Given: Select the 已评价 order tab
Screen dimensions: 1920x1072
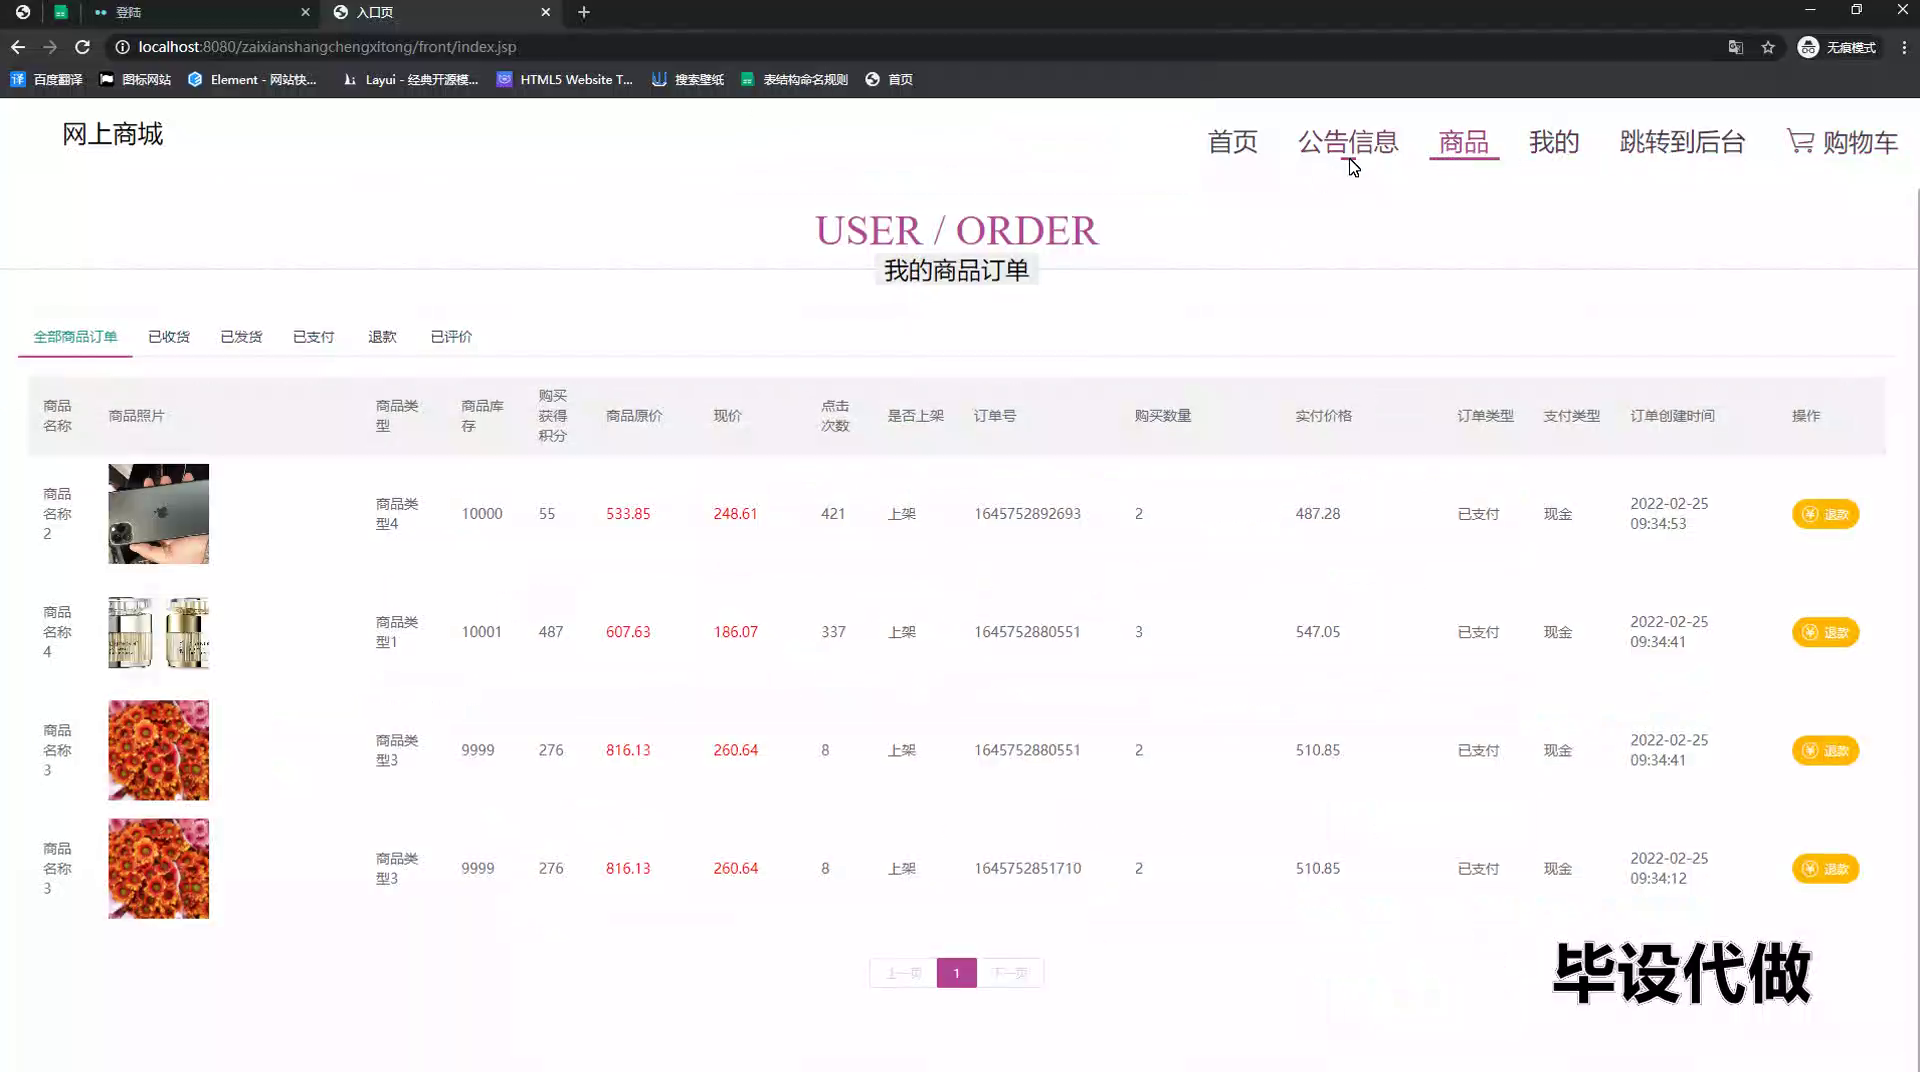Looking at the screenshot, I should click(451, 337).
